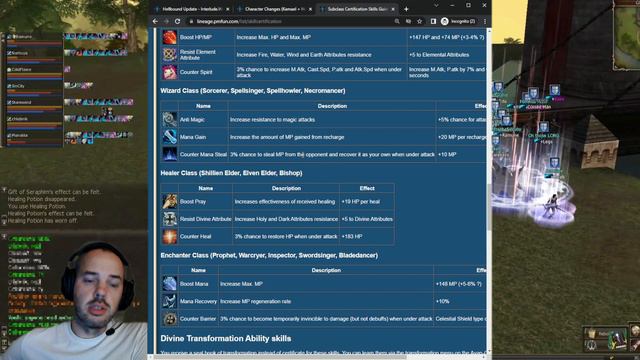The height and width of the screenshot is (360, 640).
Task: Click the Counter Barrier skill icon
Action: click(x=170, y=319)
